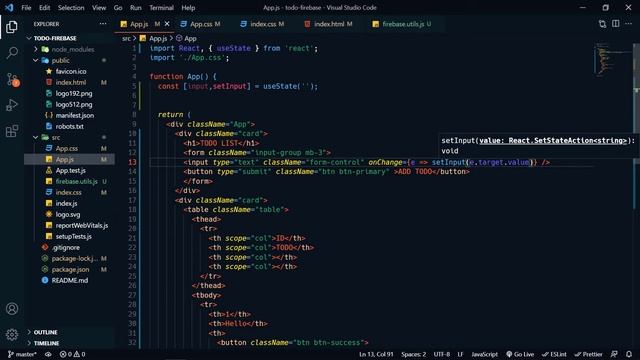Open the Edit menu
640x360 pixels.
[x=44, y=7]
